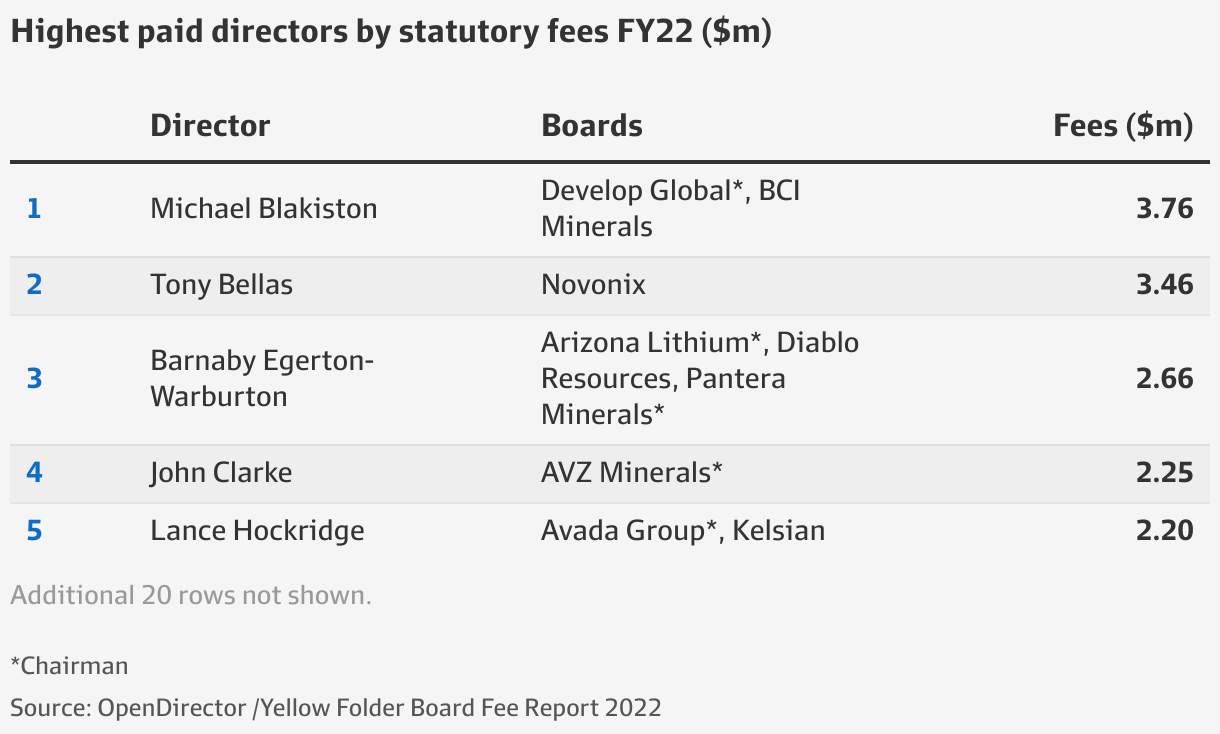Click the OpenDirector source credit line
The width and height of the screenshot is (1220, 734).
pyautogui.click(x=336, y=708)
